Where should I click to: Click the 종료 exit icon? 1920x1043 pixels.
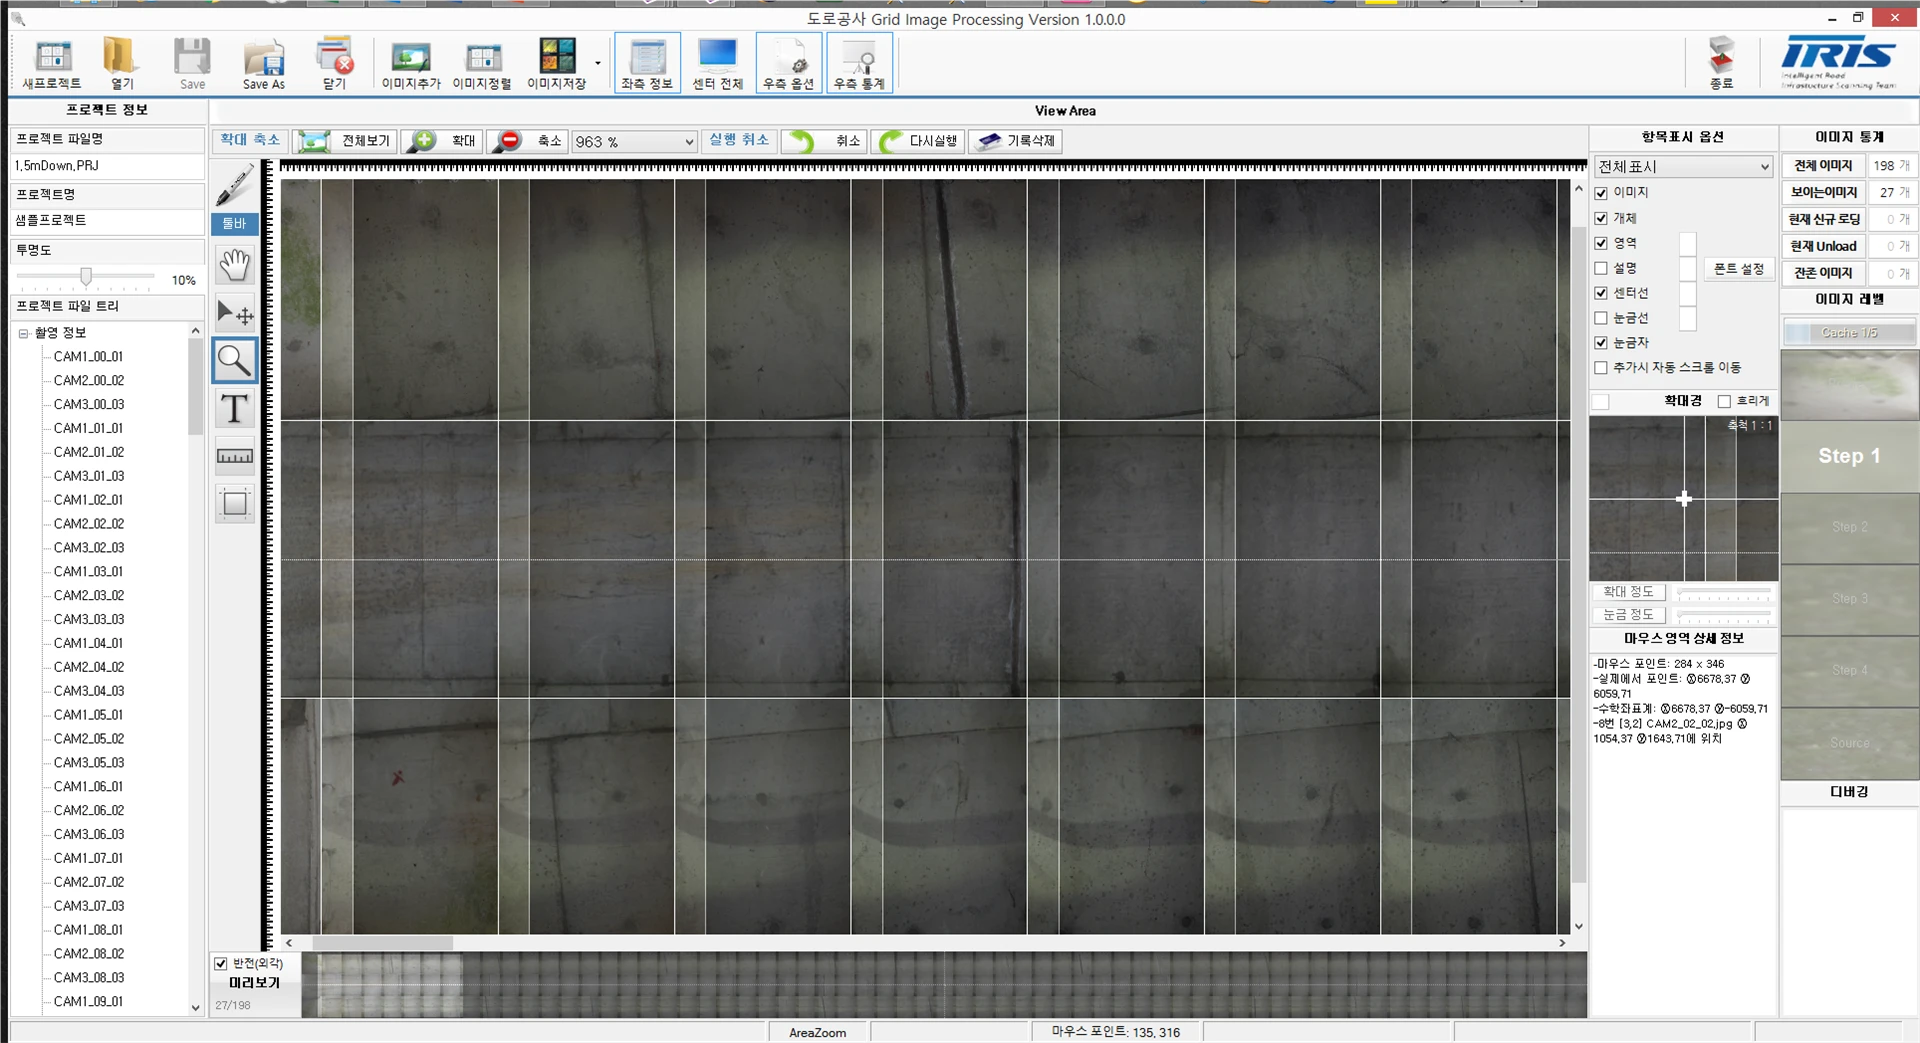point(1721,63)
